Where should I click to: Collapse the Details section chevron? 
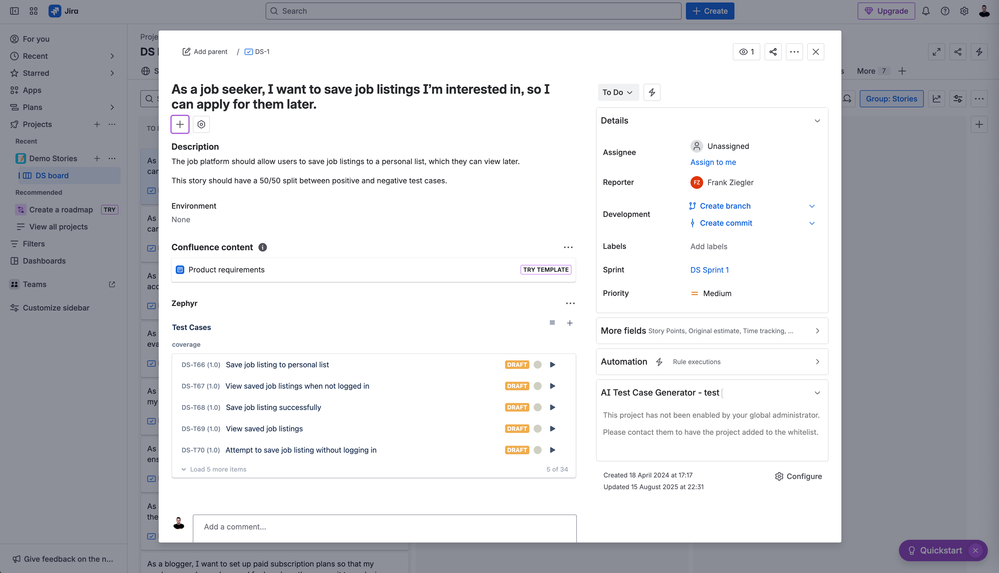point(817,120)
